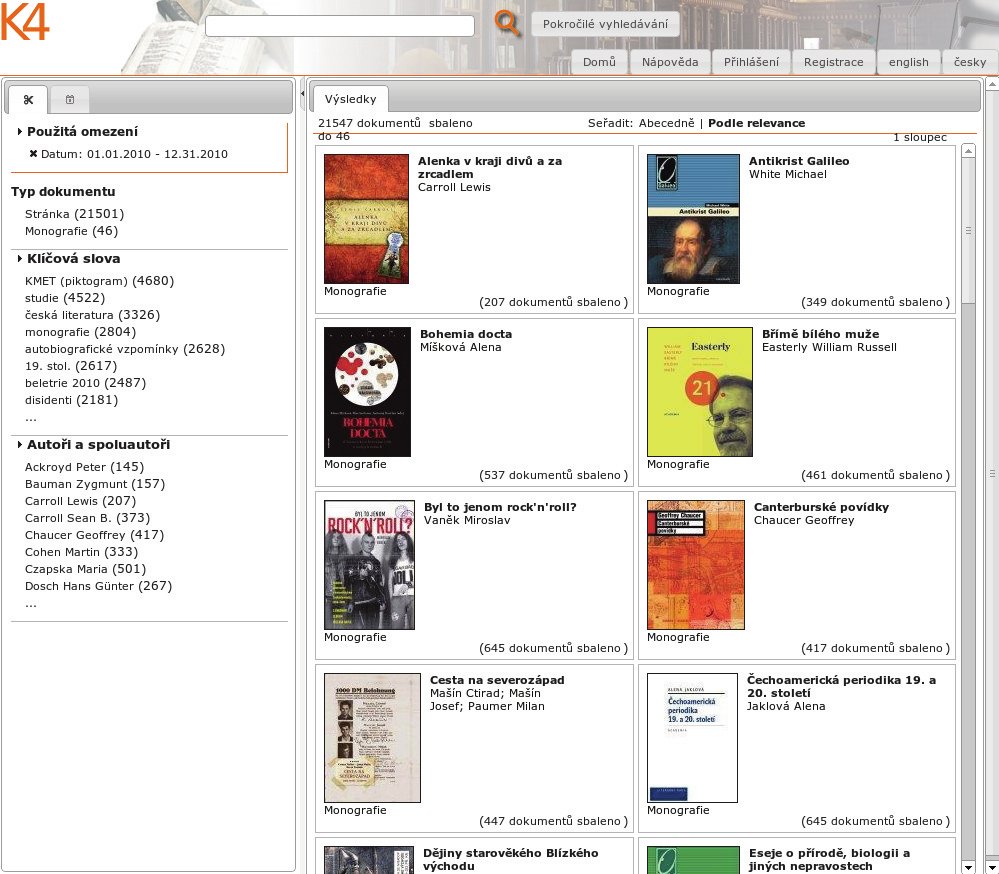Image resolution: width=999 pixels, height=874 pixels.
Task: Open Bohemia docta cover thumbnail
Action: 368,392
